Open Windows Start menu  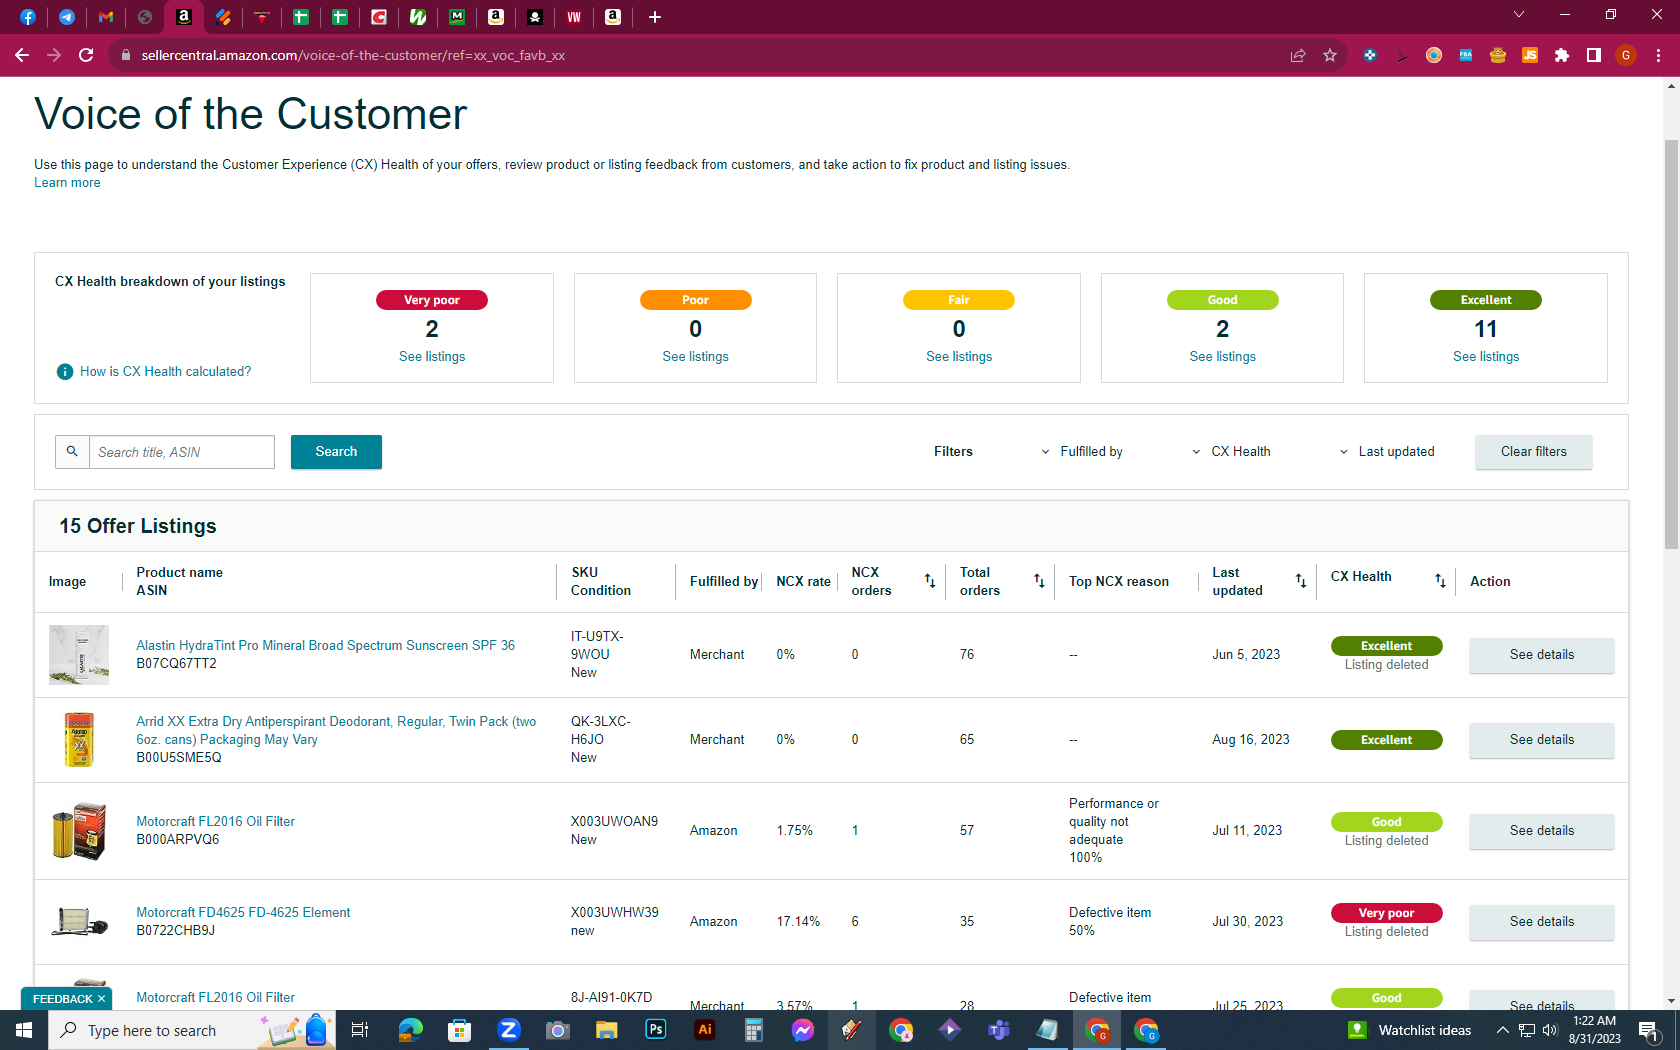(24, 1030)
